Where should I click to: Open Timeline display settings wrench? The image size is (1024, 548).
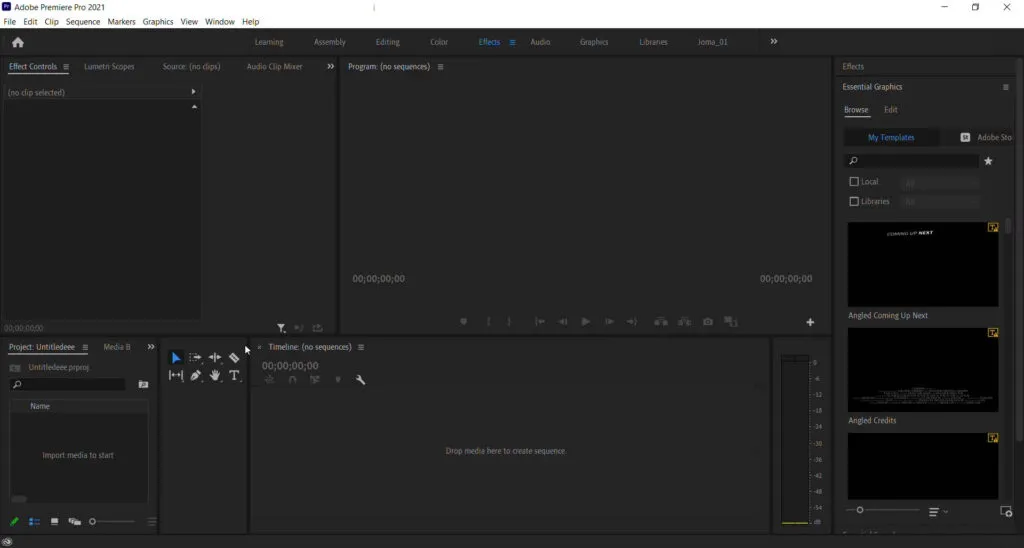tap(360, 379)
